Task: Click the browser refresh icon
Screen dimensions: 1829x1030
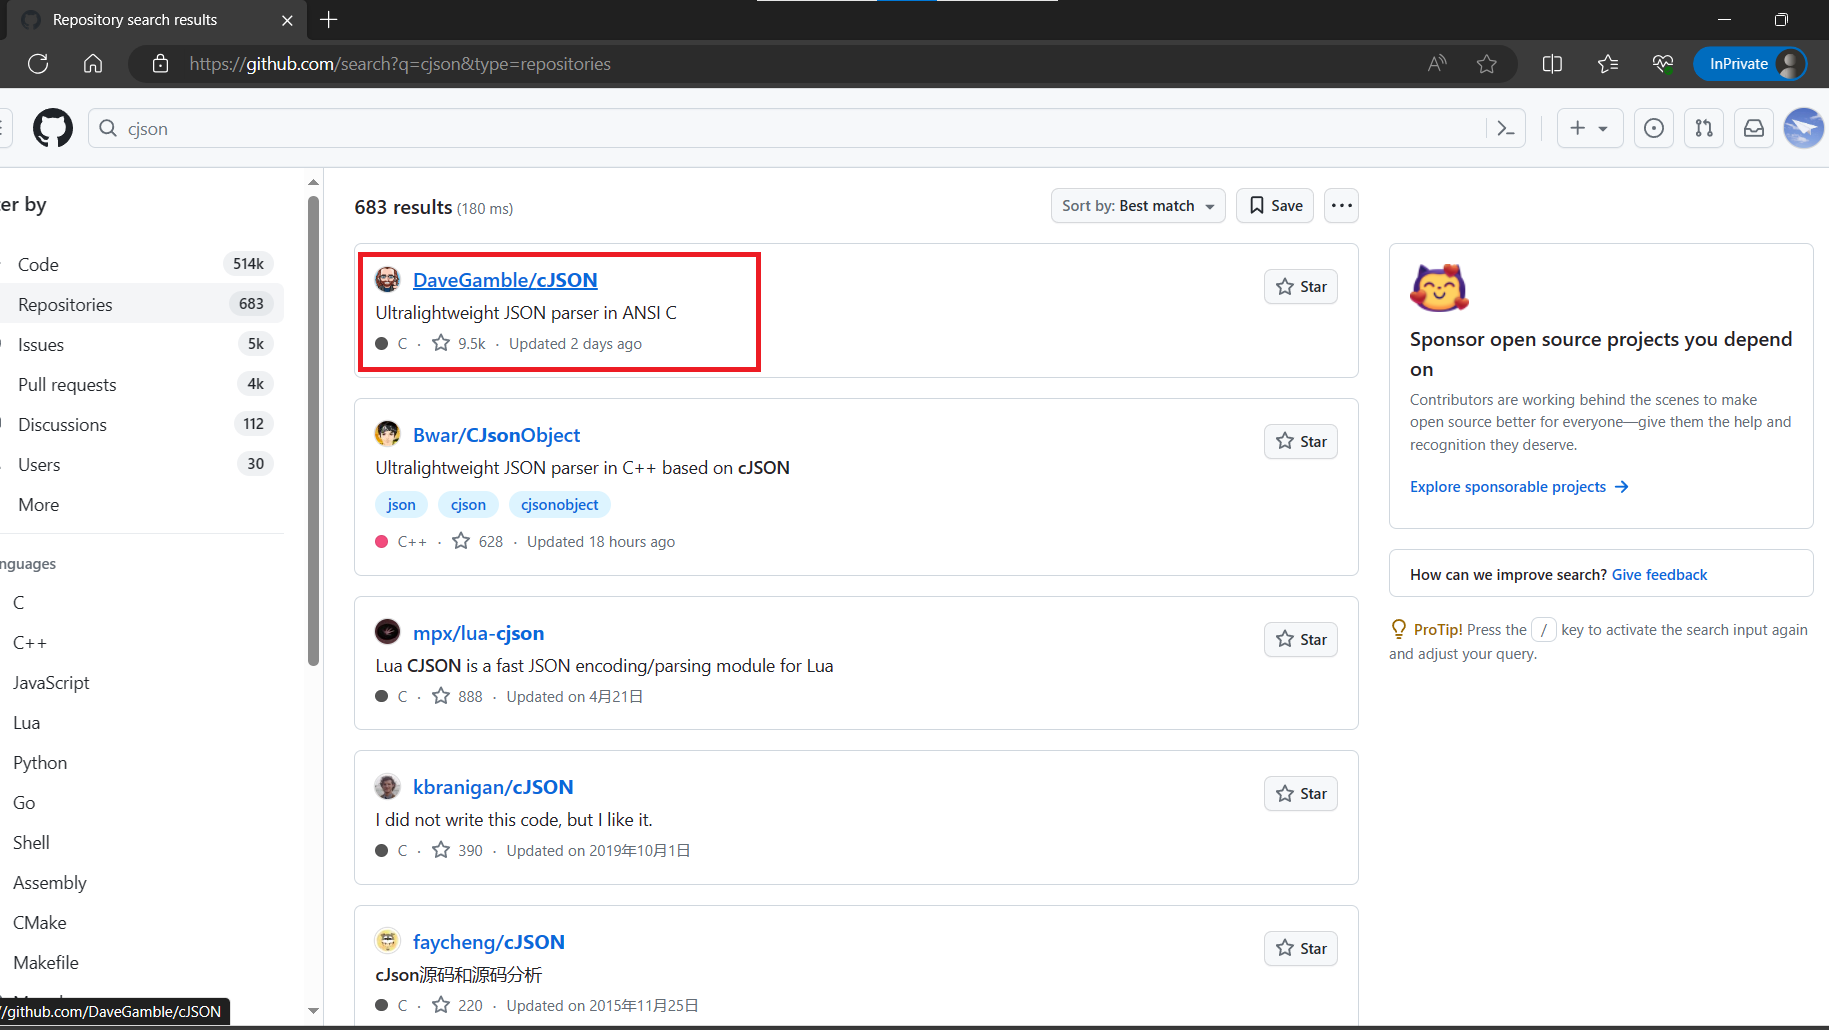Action: pyautogui.click(x=38, y=64)
